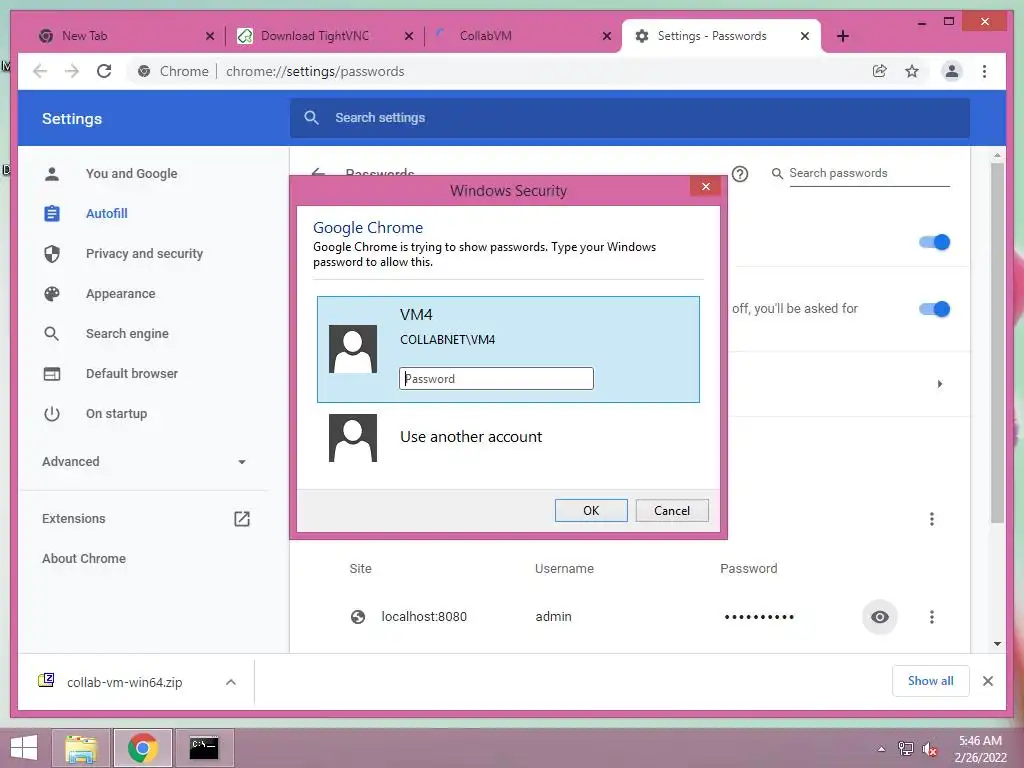Viewport: 1024px width, 768px height.
Task: Close the Download TightVNC tab
Action: (409, 36)
